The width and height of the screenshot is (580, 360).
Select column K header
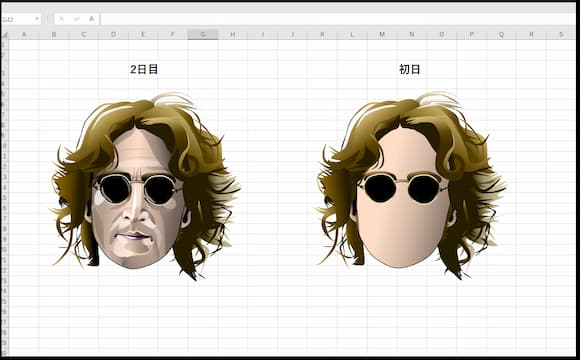pos(322,35)
